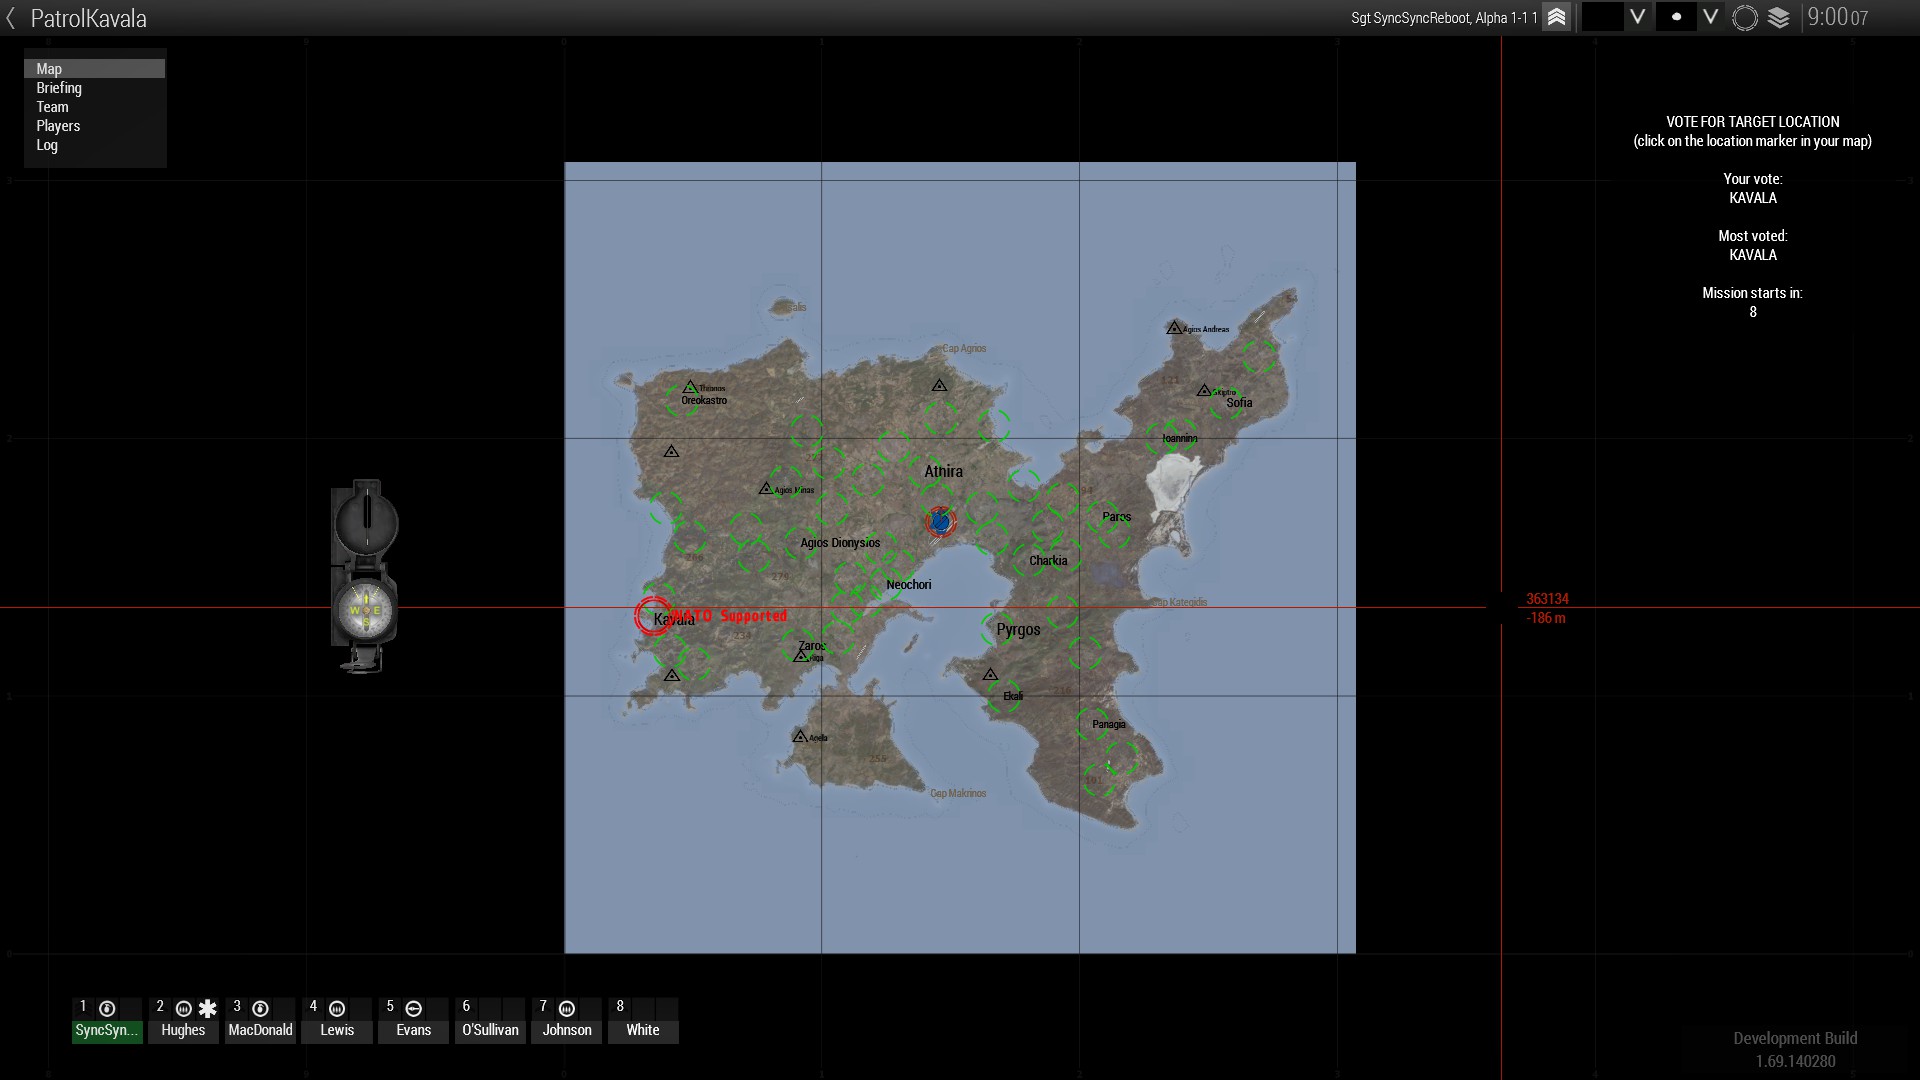Click the sergeant rank chevrons icon
The width and height of the screenshot is (1920, 1080).
coord(1556,17)
